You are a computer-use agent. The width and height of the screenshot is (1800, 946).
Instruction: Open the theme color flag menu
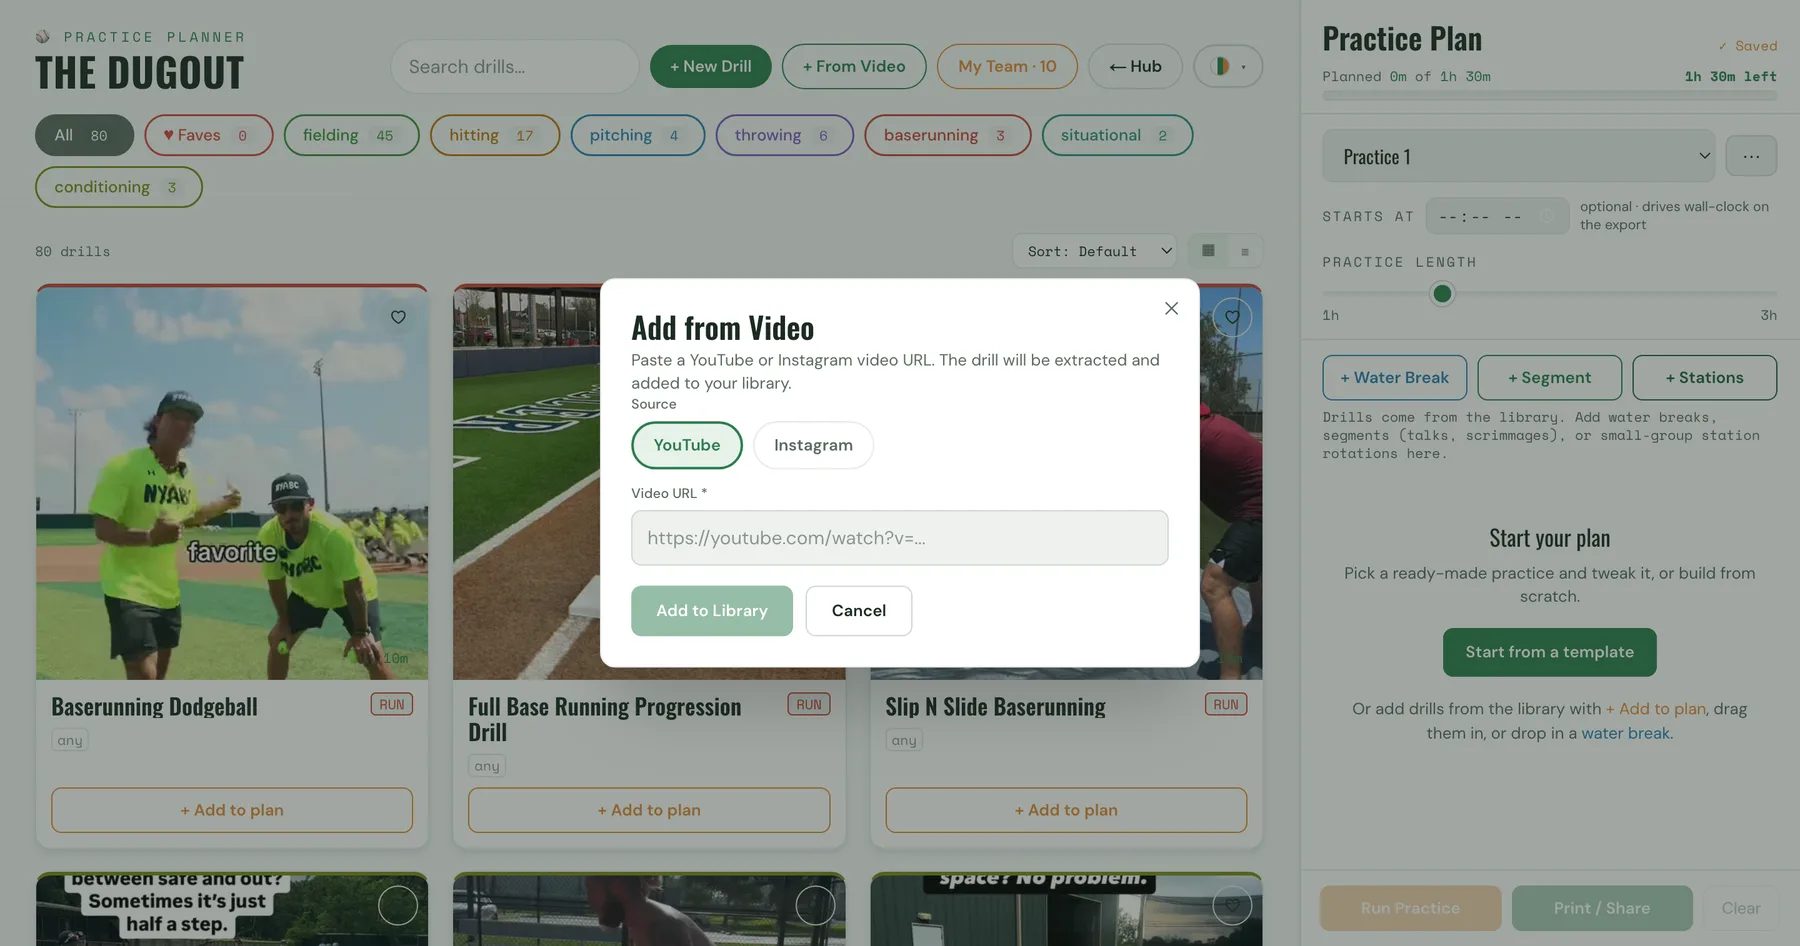pyautogui.click(x=1228, y=66)
